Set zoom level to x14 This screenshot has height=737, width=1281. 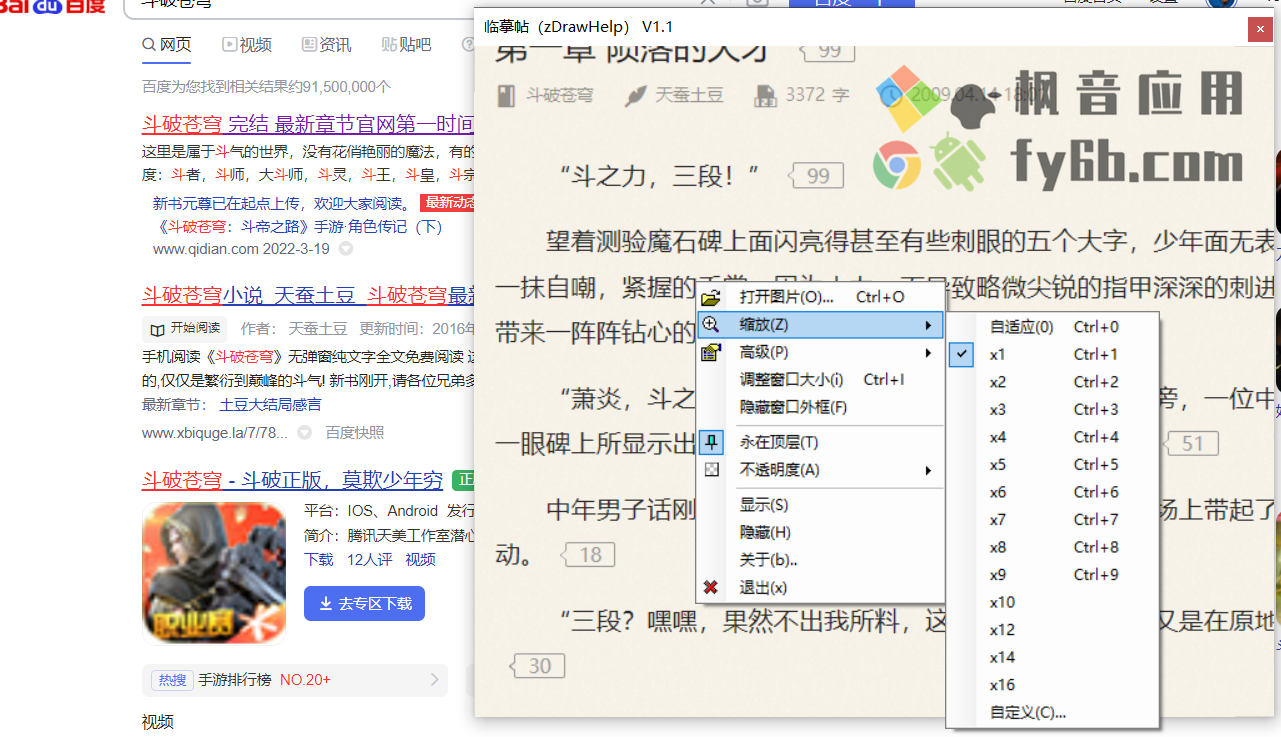click(x=1052, y=657)
